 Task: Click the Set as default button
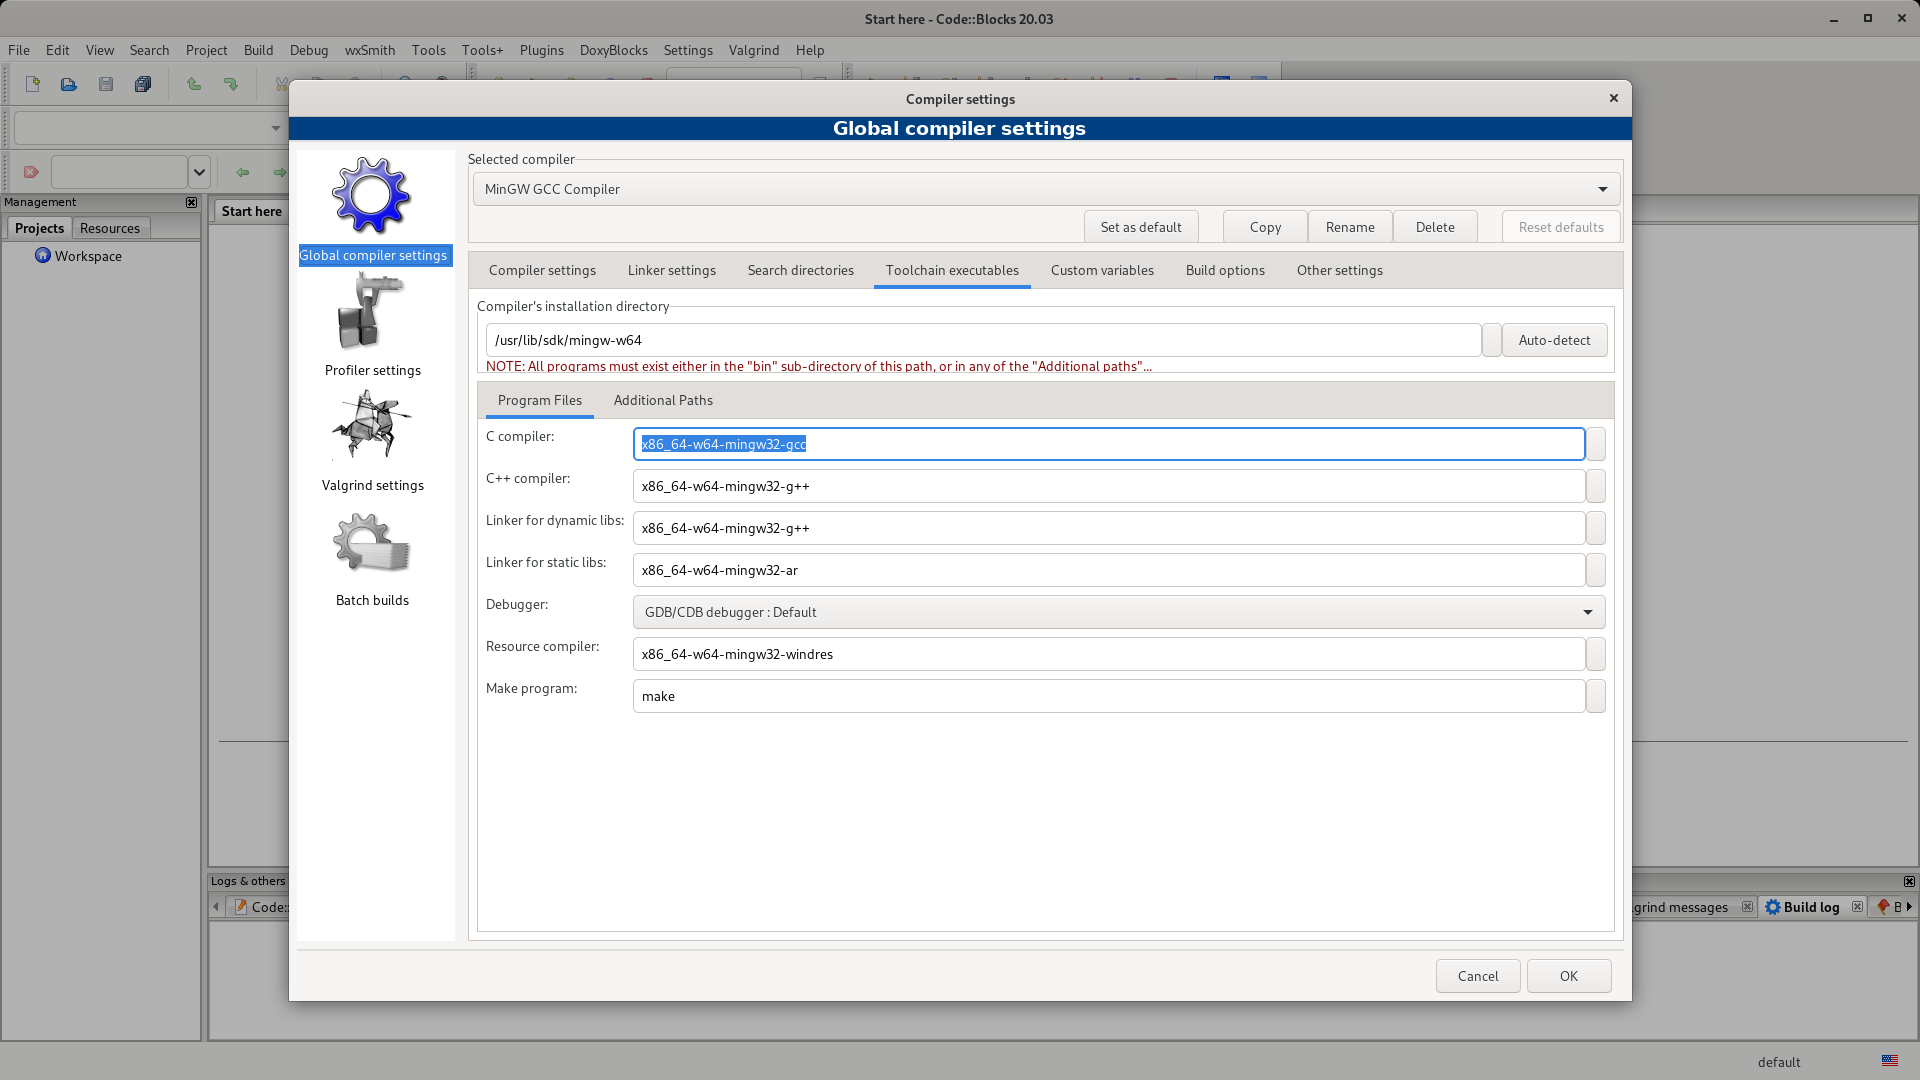coord(1141,227)
